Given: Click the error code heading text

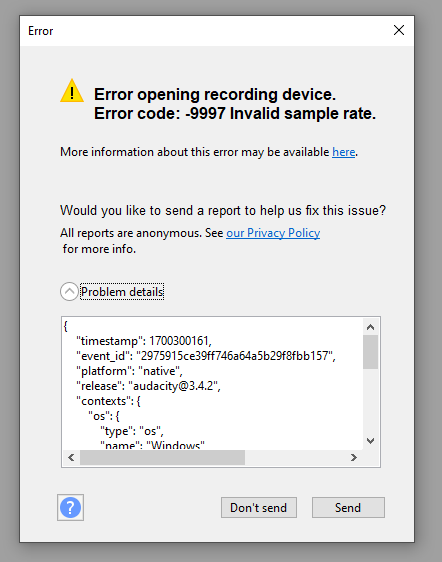Looking at the screenshot, I should point(235,114).
